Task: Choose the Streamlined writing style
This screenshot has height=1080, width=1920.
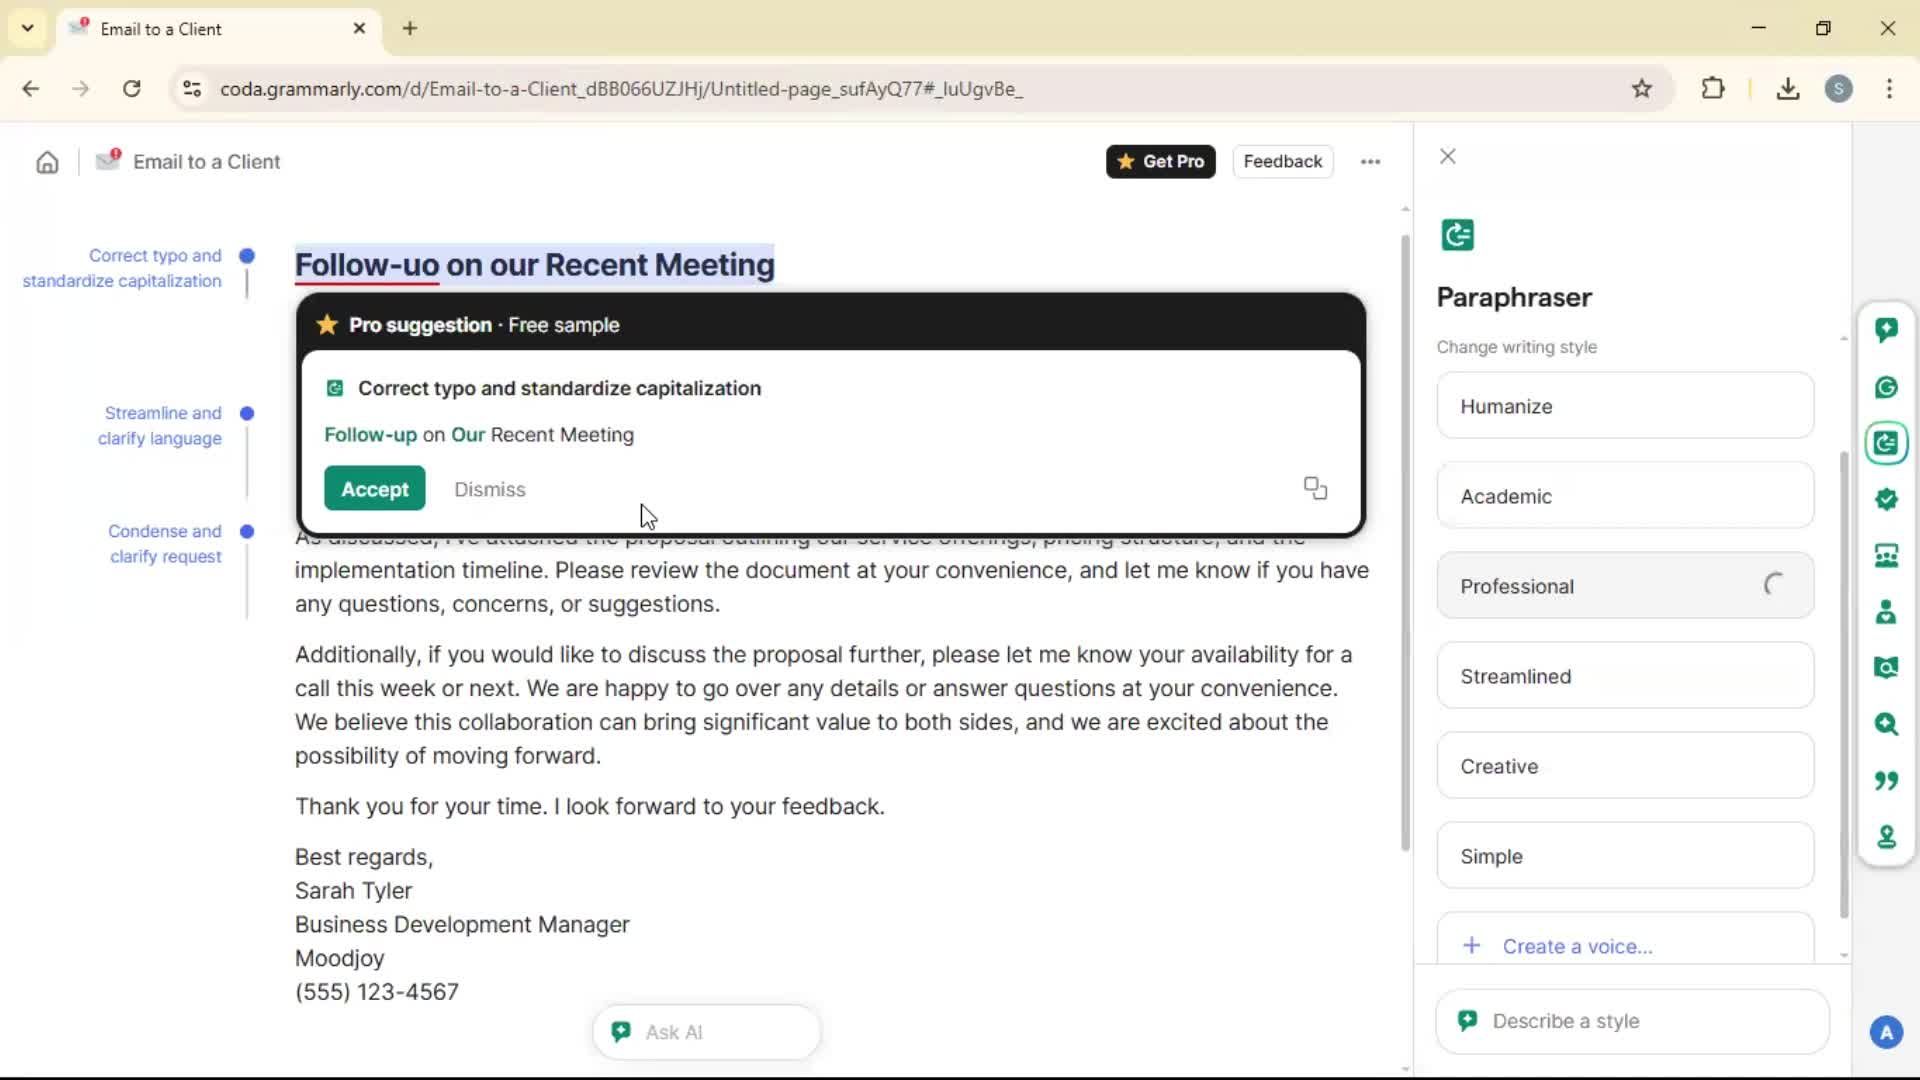Action: (1624, 676)
